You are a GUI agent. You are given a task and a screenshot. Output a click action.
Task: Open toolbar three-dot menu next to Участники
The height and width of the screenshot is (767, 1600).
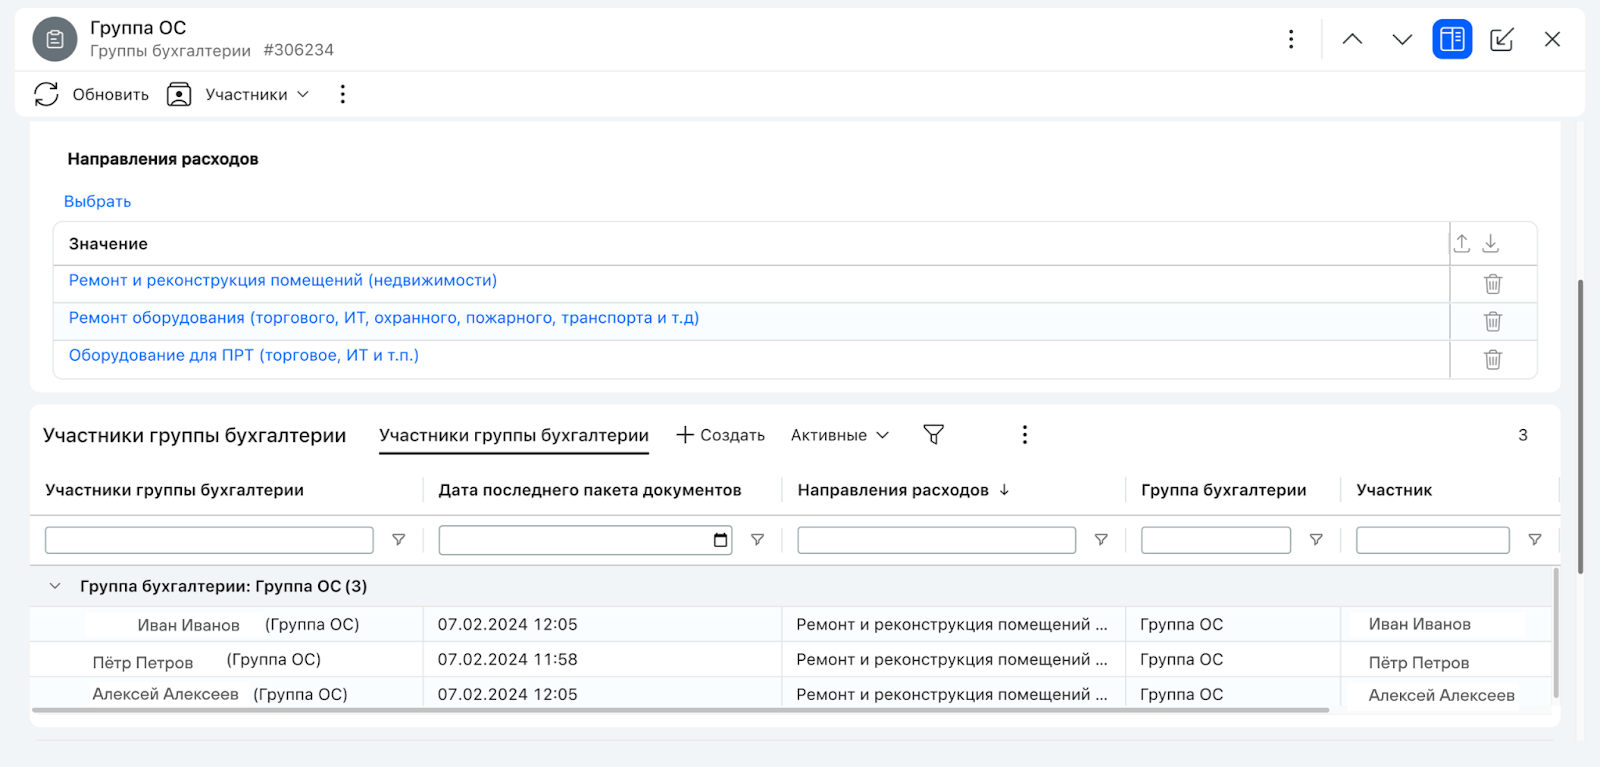(x=343, y=94)
